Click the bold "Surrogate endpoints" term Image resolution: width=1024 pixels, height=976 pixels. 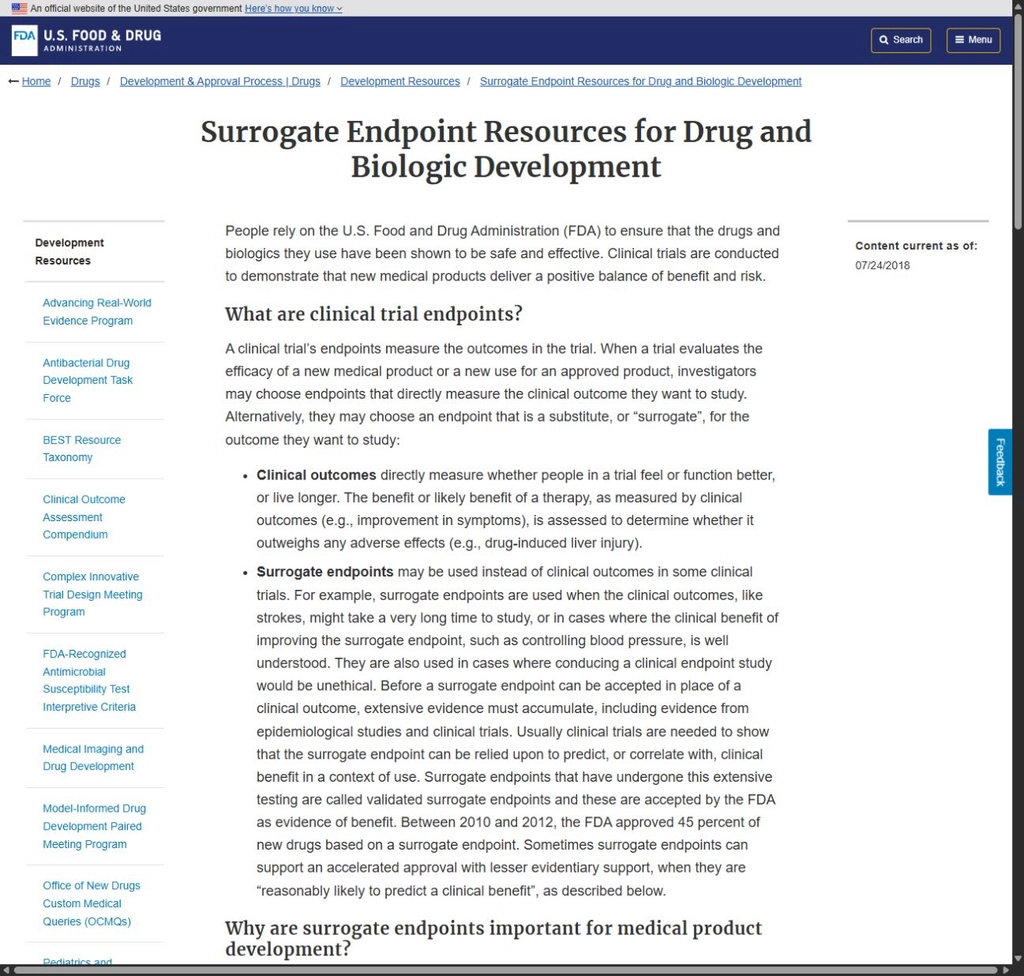pyautogui.click(x=325, y=572)
